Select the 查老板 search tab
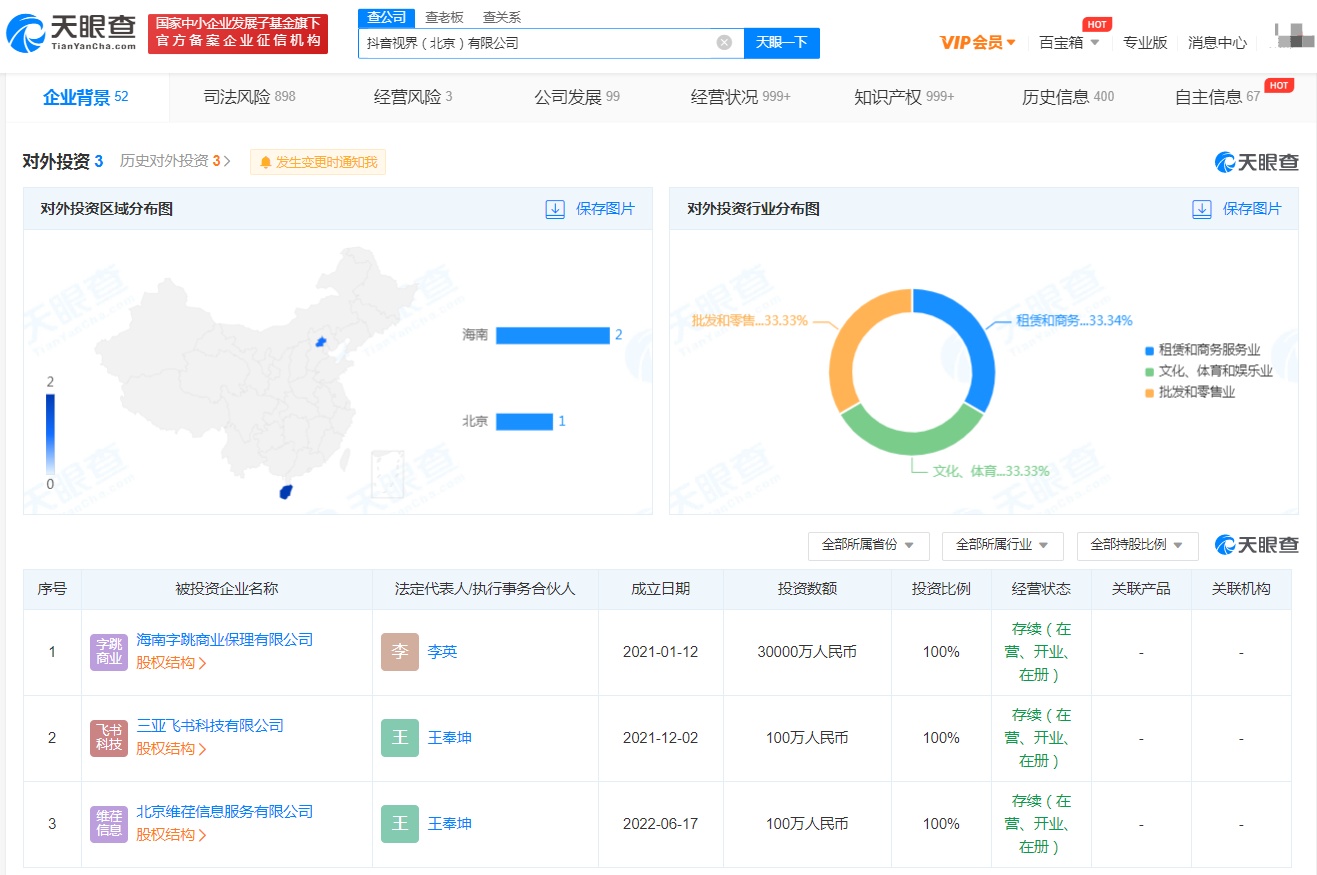The height and width of the screenshot is (875, 1317). click(x=444, y=17)
